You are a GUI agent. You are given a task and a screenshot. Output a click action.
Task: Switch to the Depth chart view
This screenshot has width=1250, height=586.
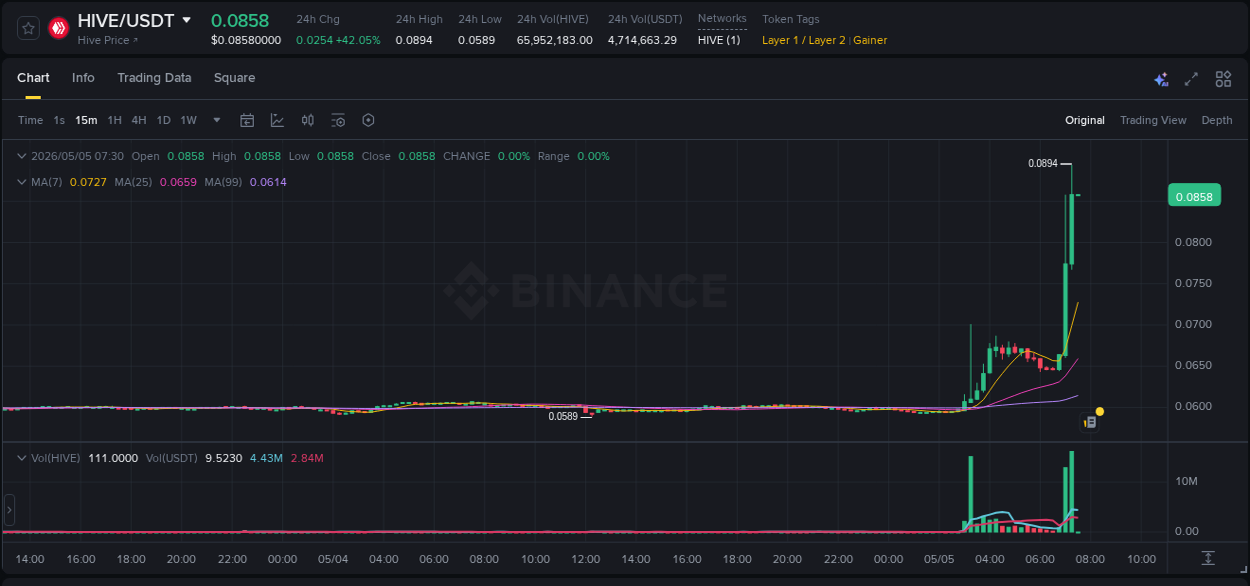(1217, 120)
